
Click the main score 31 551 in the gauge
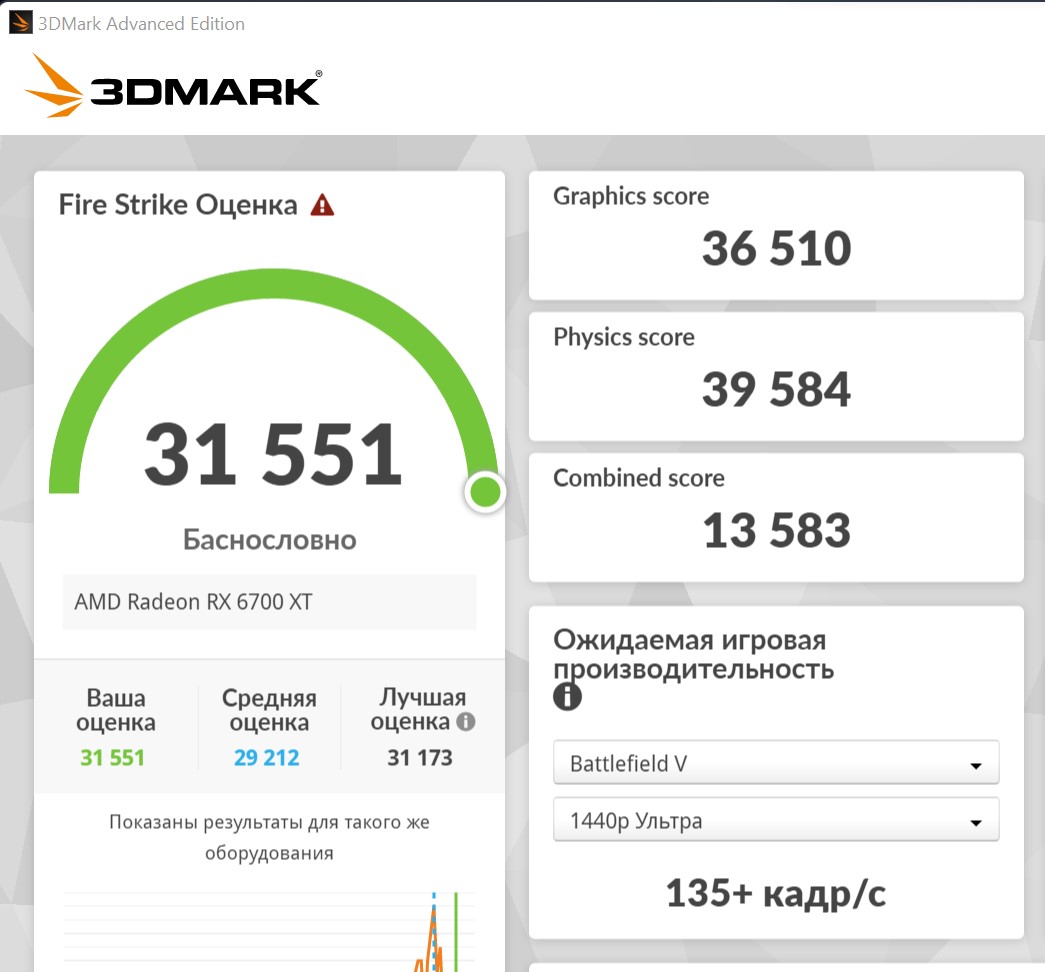pos(273,455)
